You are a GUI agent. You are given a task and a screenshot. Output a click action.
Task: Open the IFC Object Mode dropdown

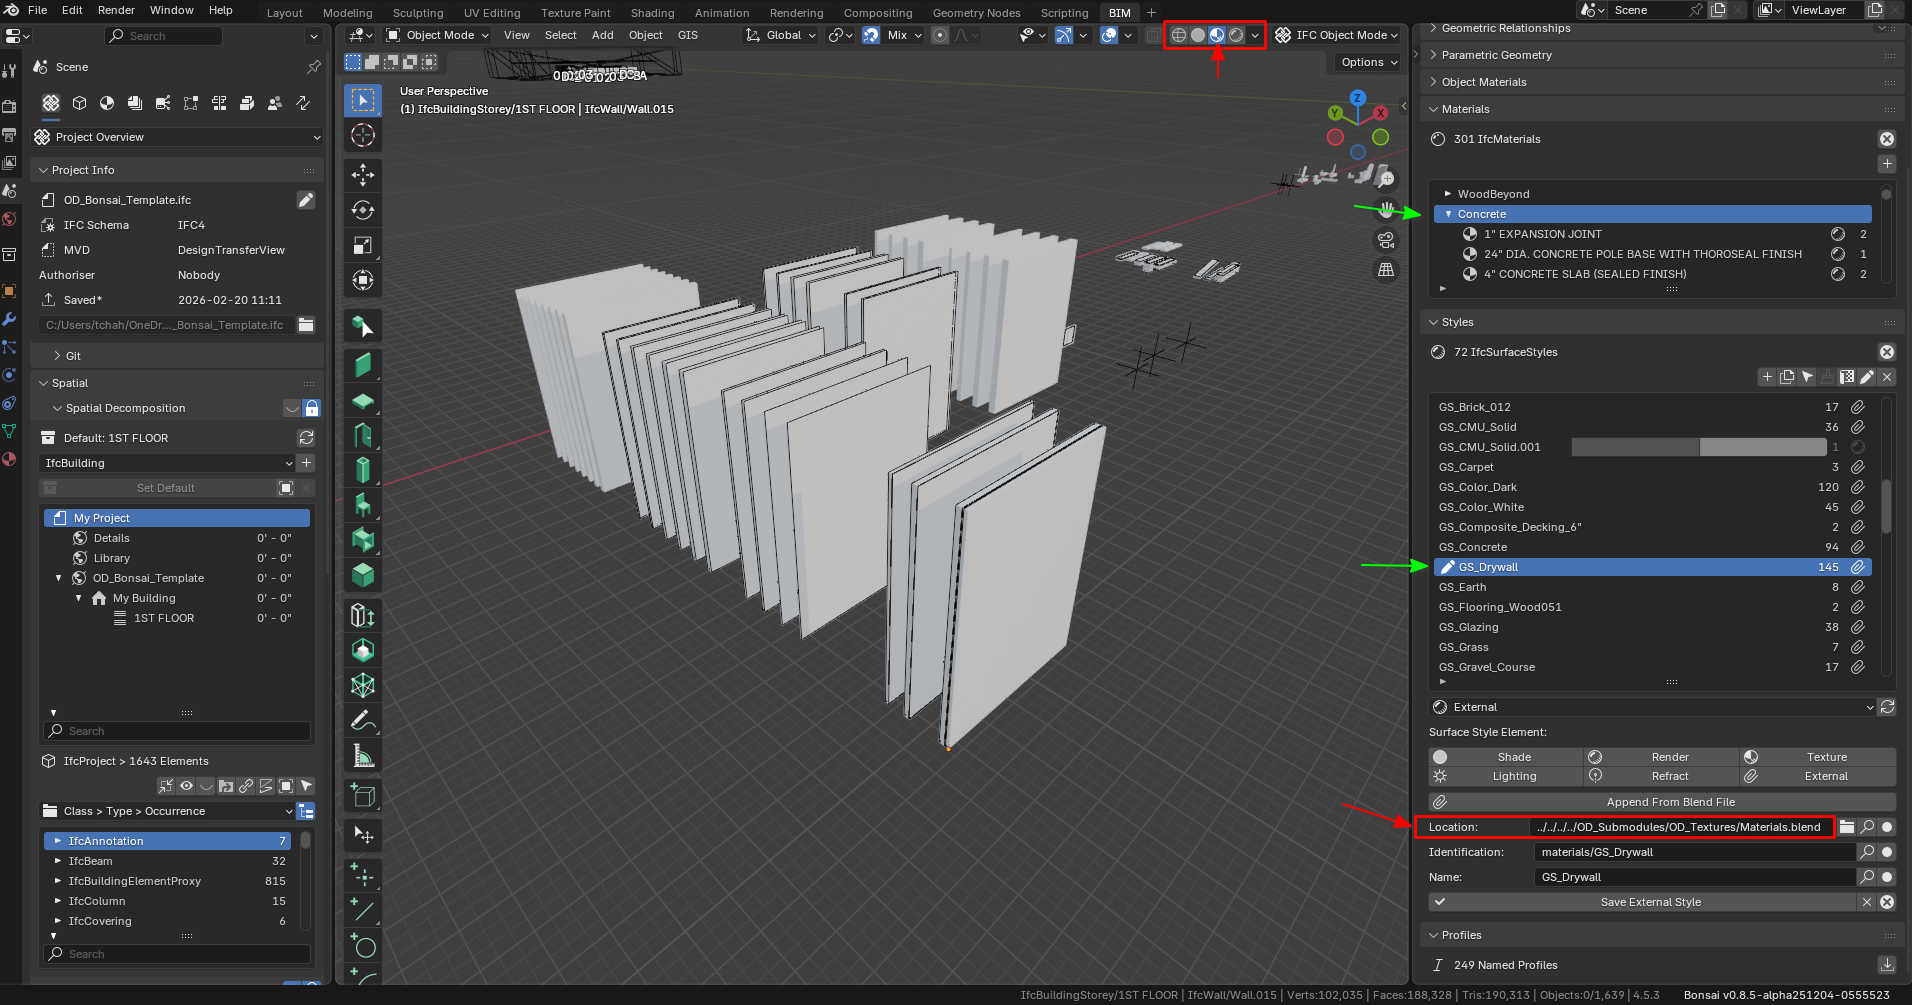coord(1337,35)
